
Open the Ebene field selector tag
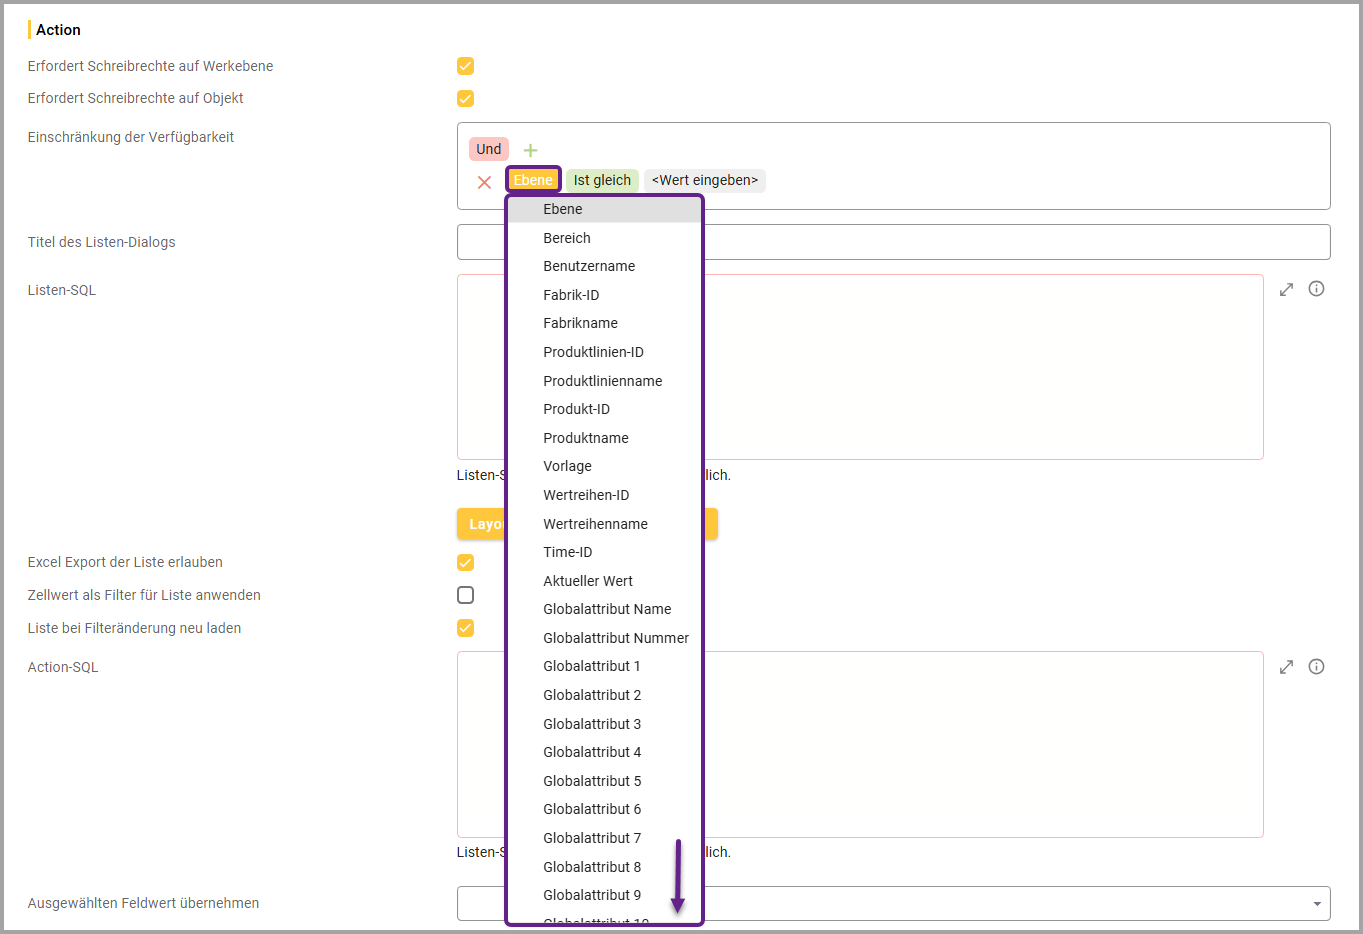[x=533, y=180]
